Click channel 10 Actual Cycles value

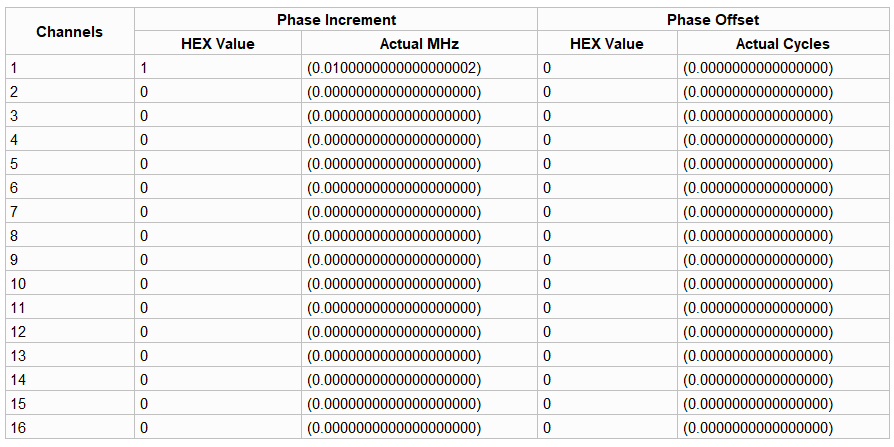[x=758, y=284]
